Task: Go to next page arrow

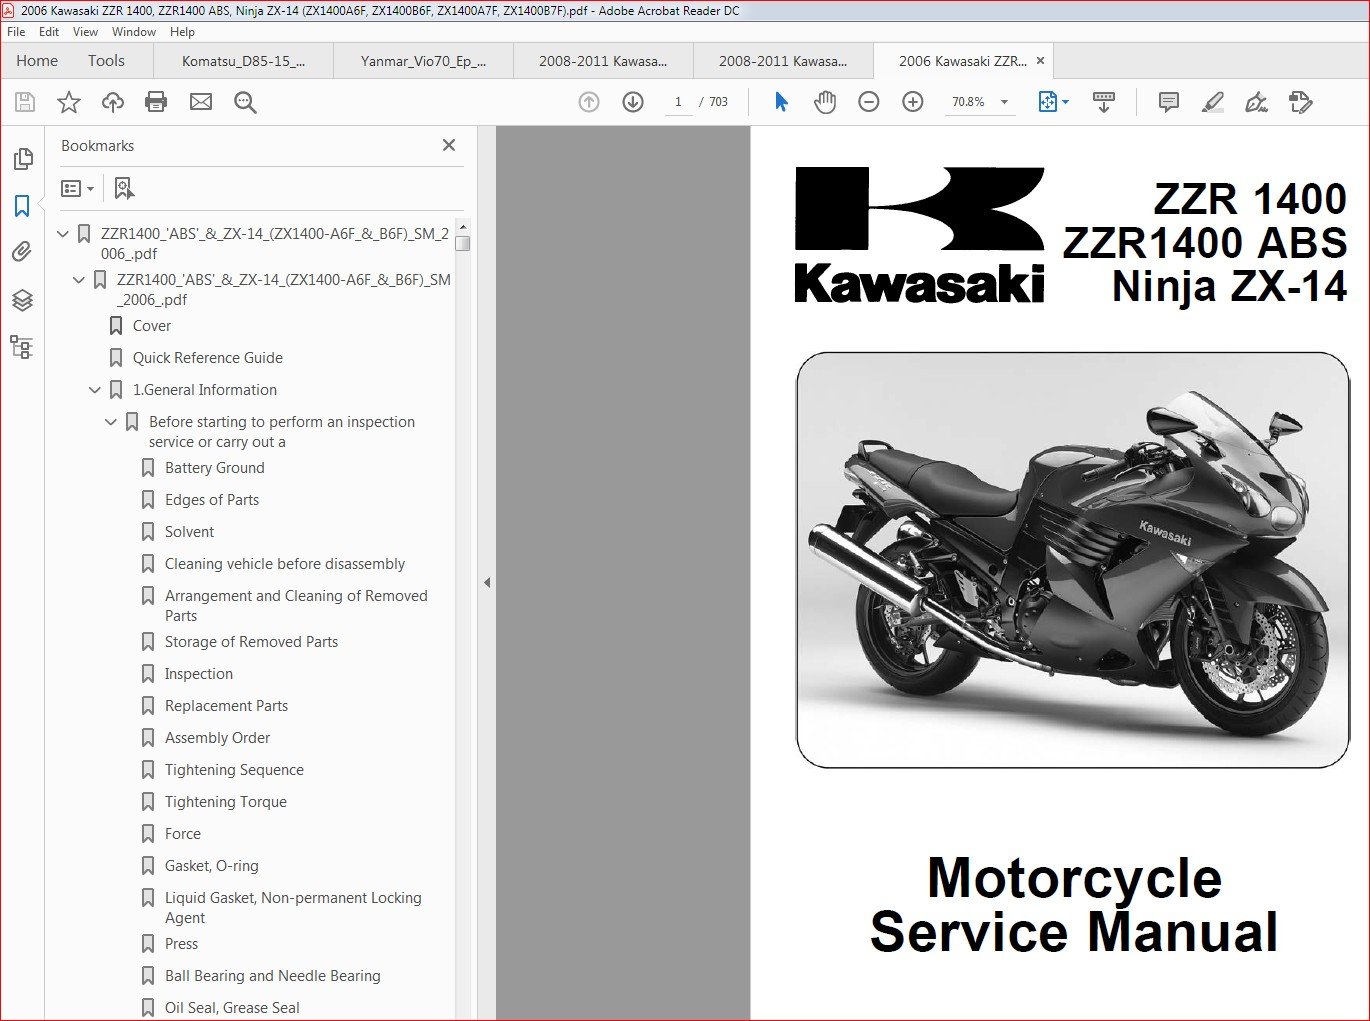Action: pos(633,102)
